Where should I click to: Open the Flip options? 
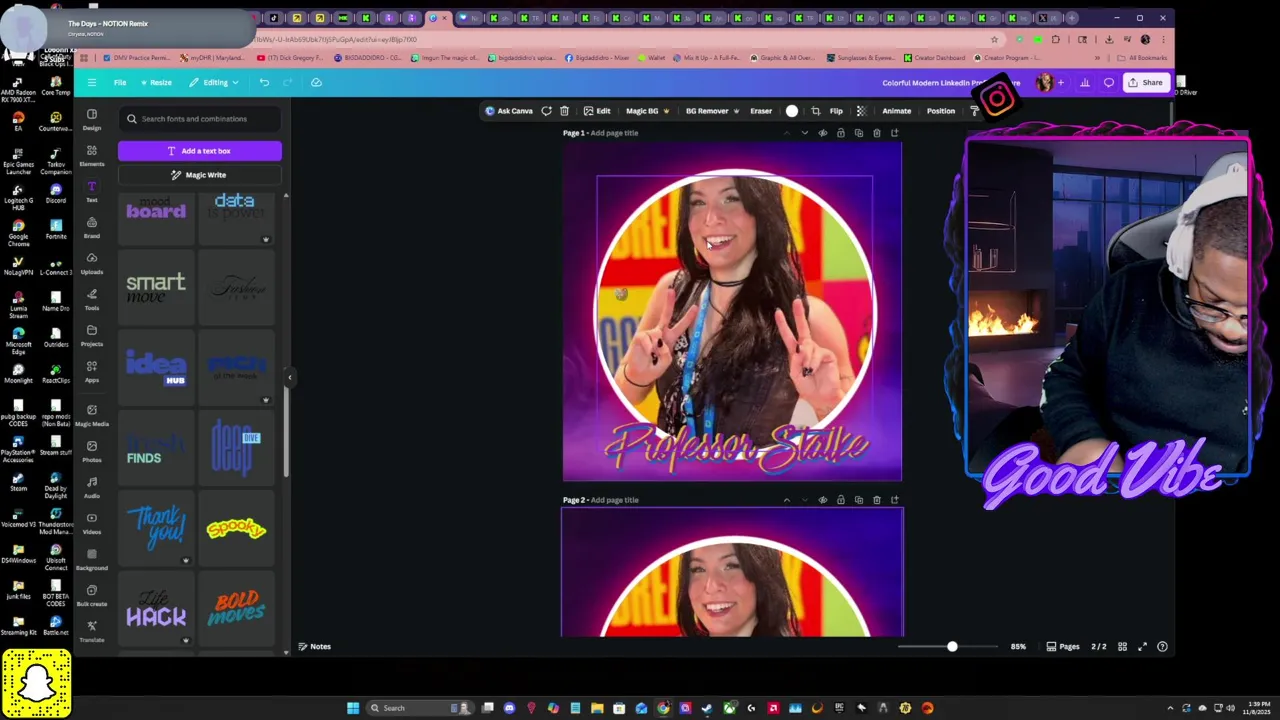(836, 111)
